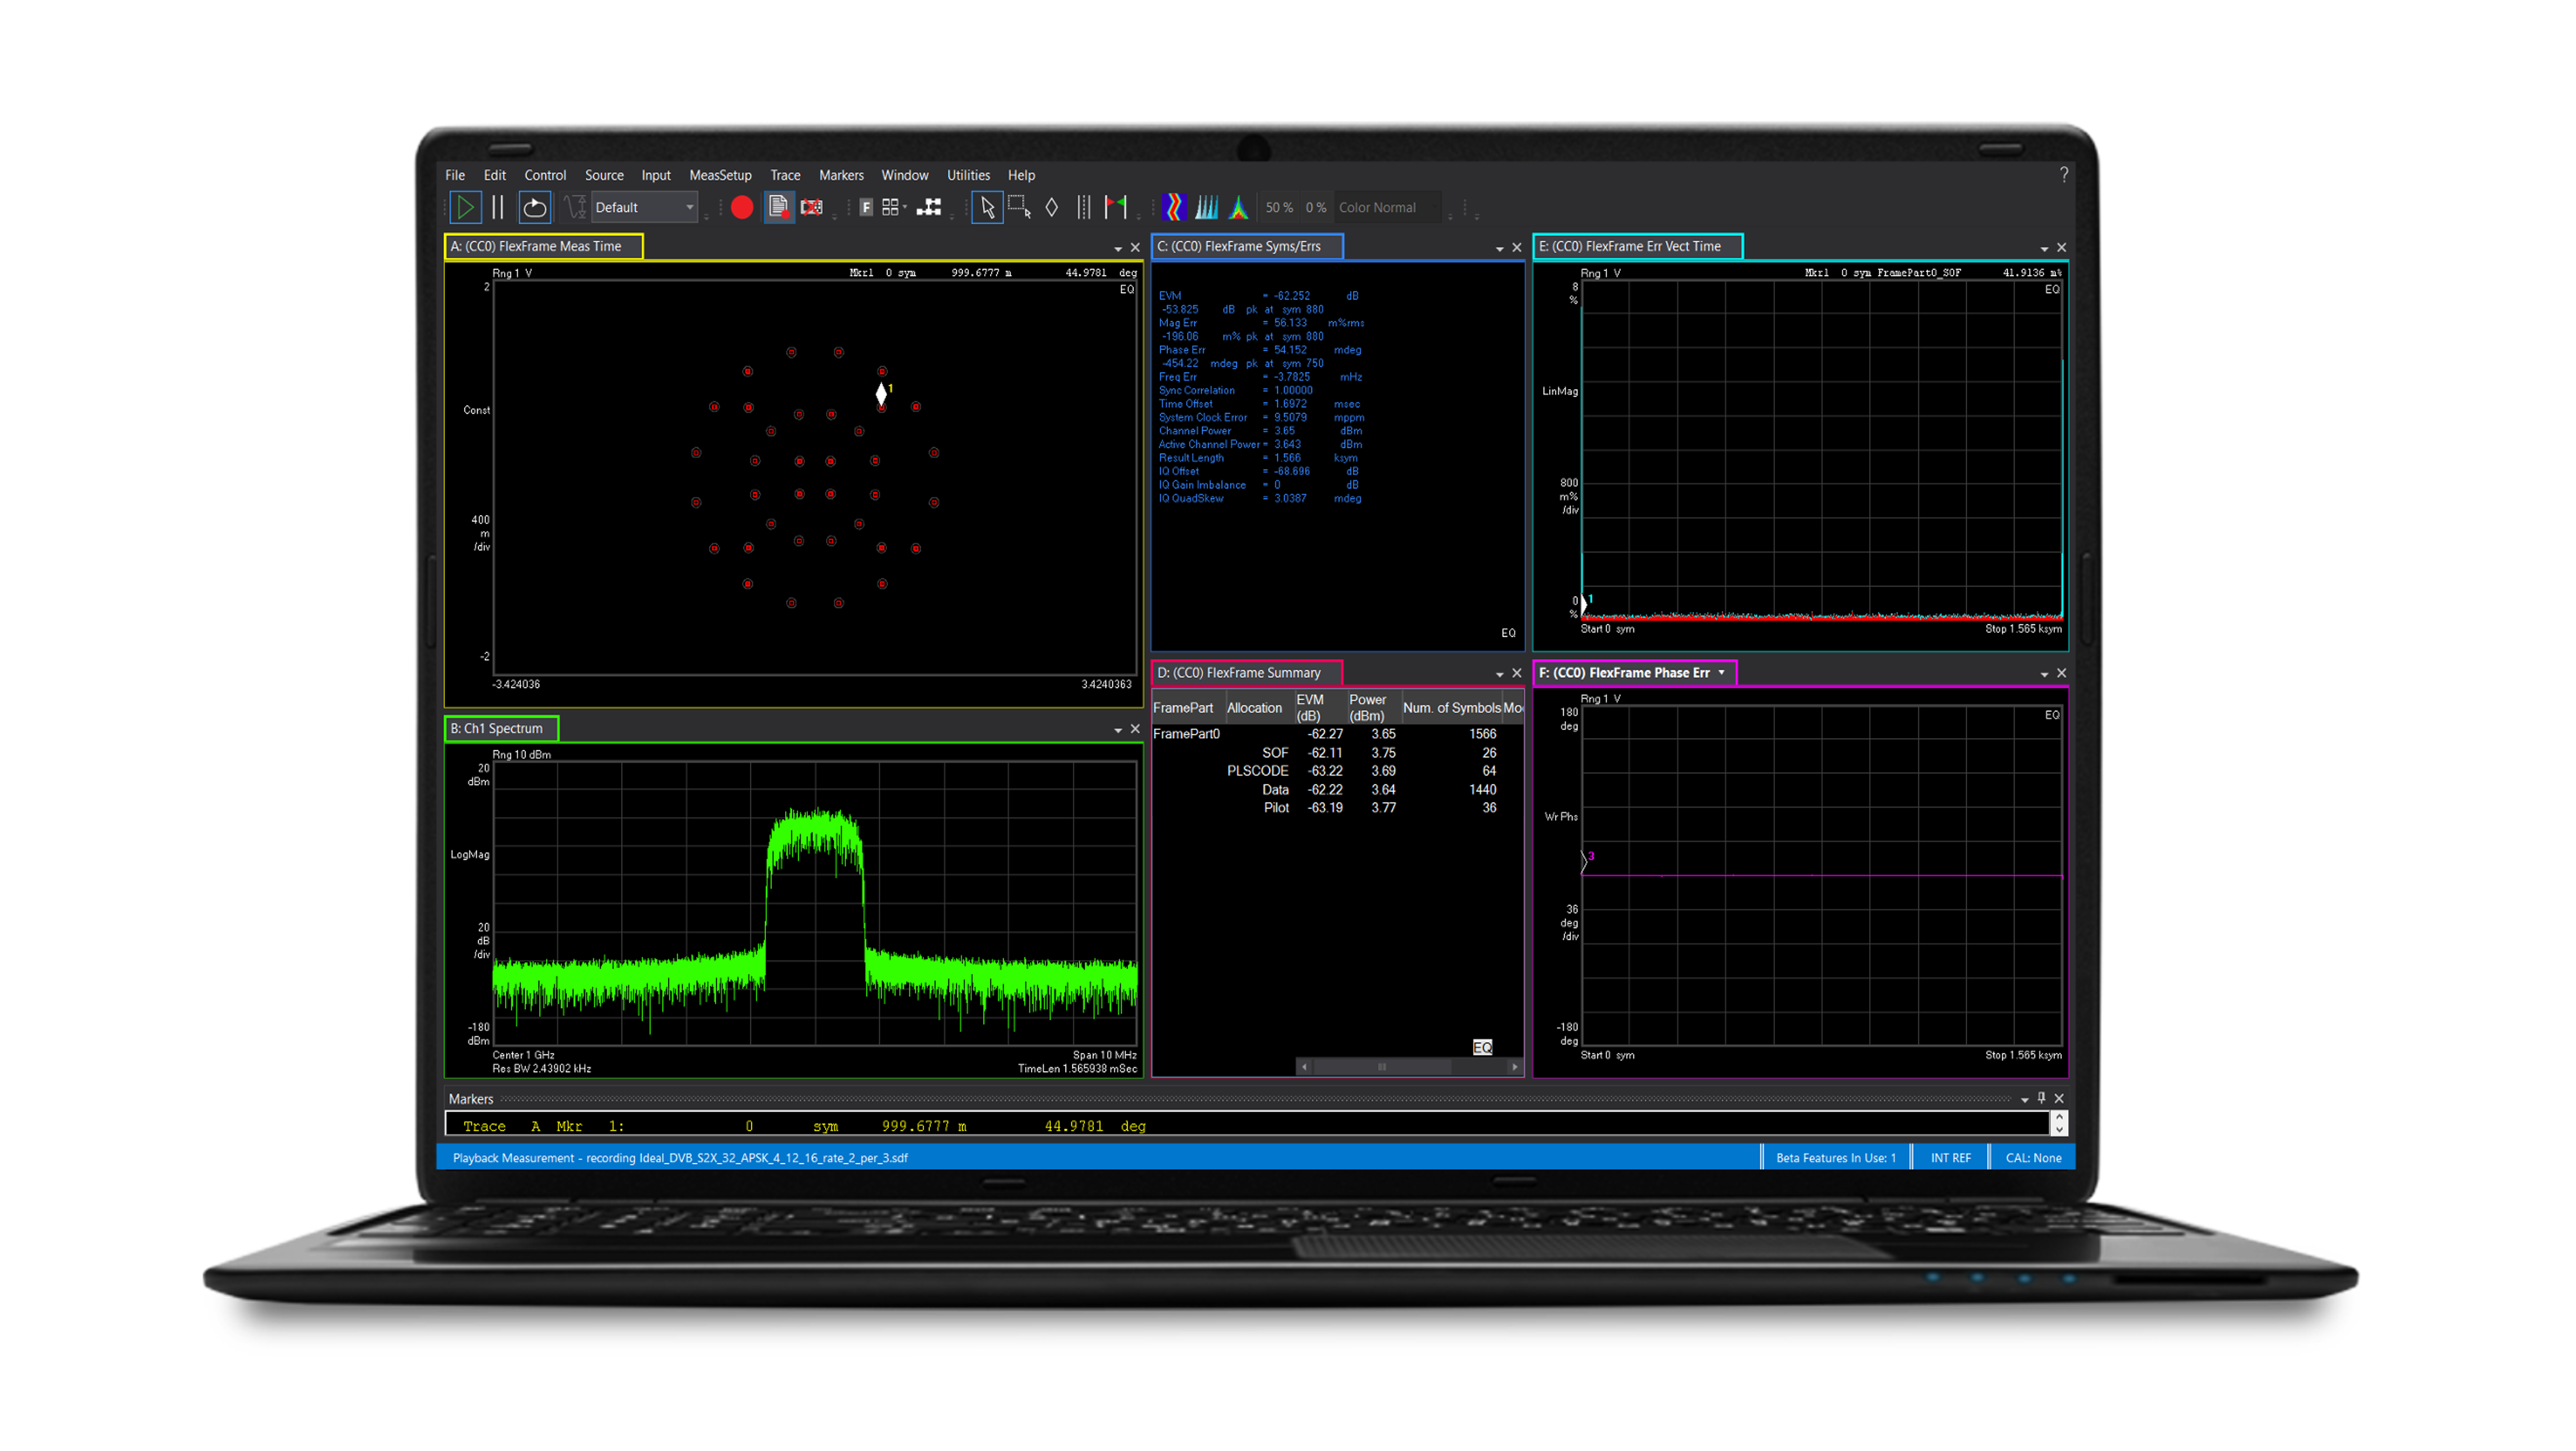The height and width of the screenshot is (1451, 2576).
Task: Start playback with the green Play icon
Action: coord(465,207)
